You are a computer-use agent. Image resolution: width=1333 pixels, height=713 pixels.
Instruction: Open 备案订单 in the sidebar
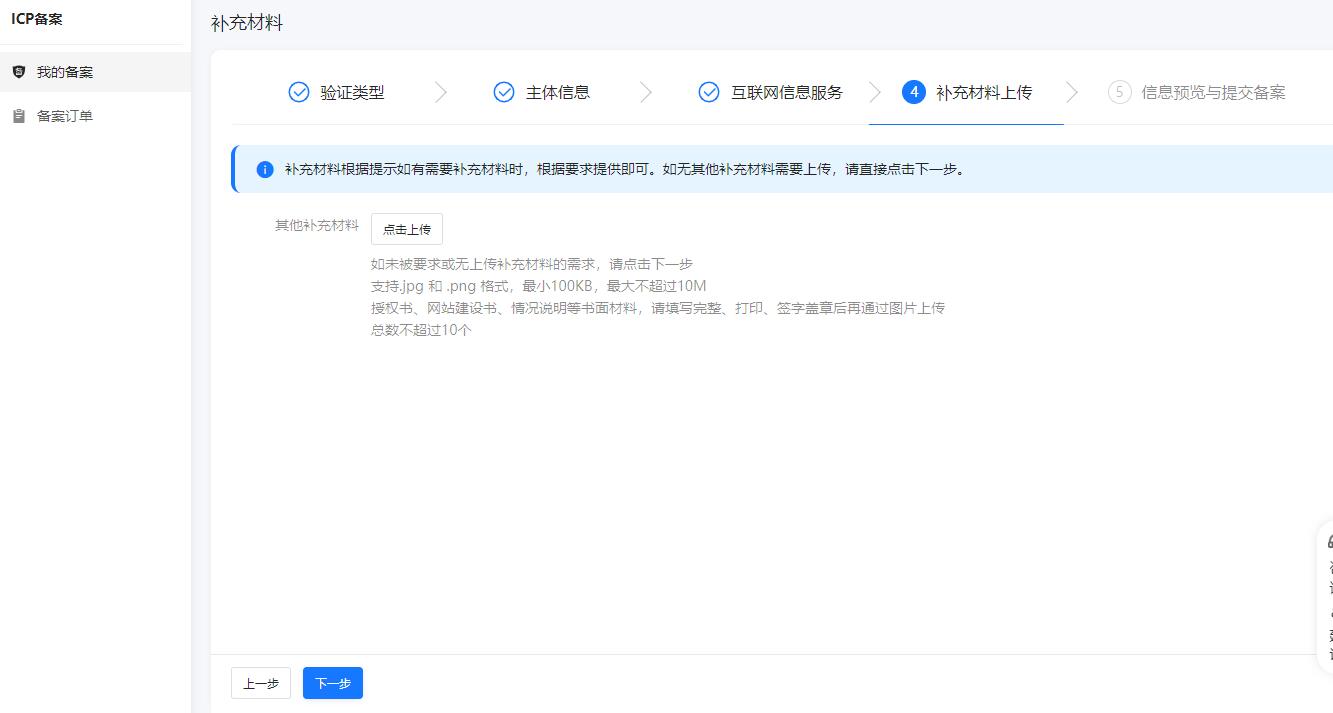pyautogui.click(x=95, y=116)
